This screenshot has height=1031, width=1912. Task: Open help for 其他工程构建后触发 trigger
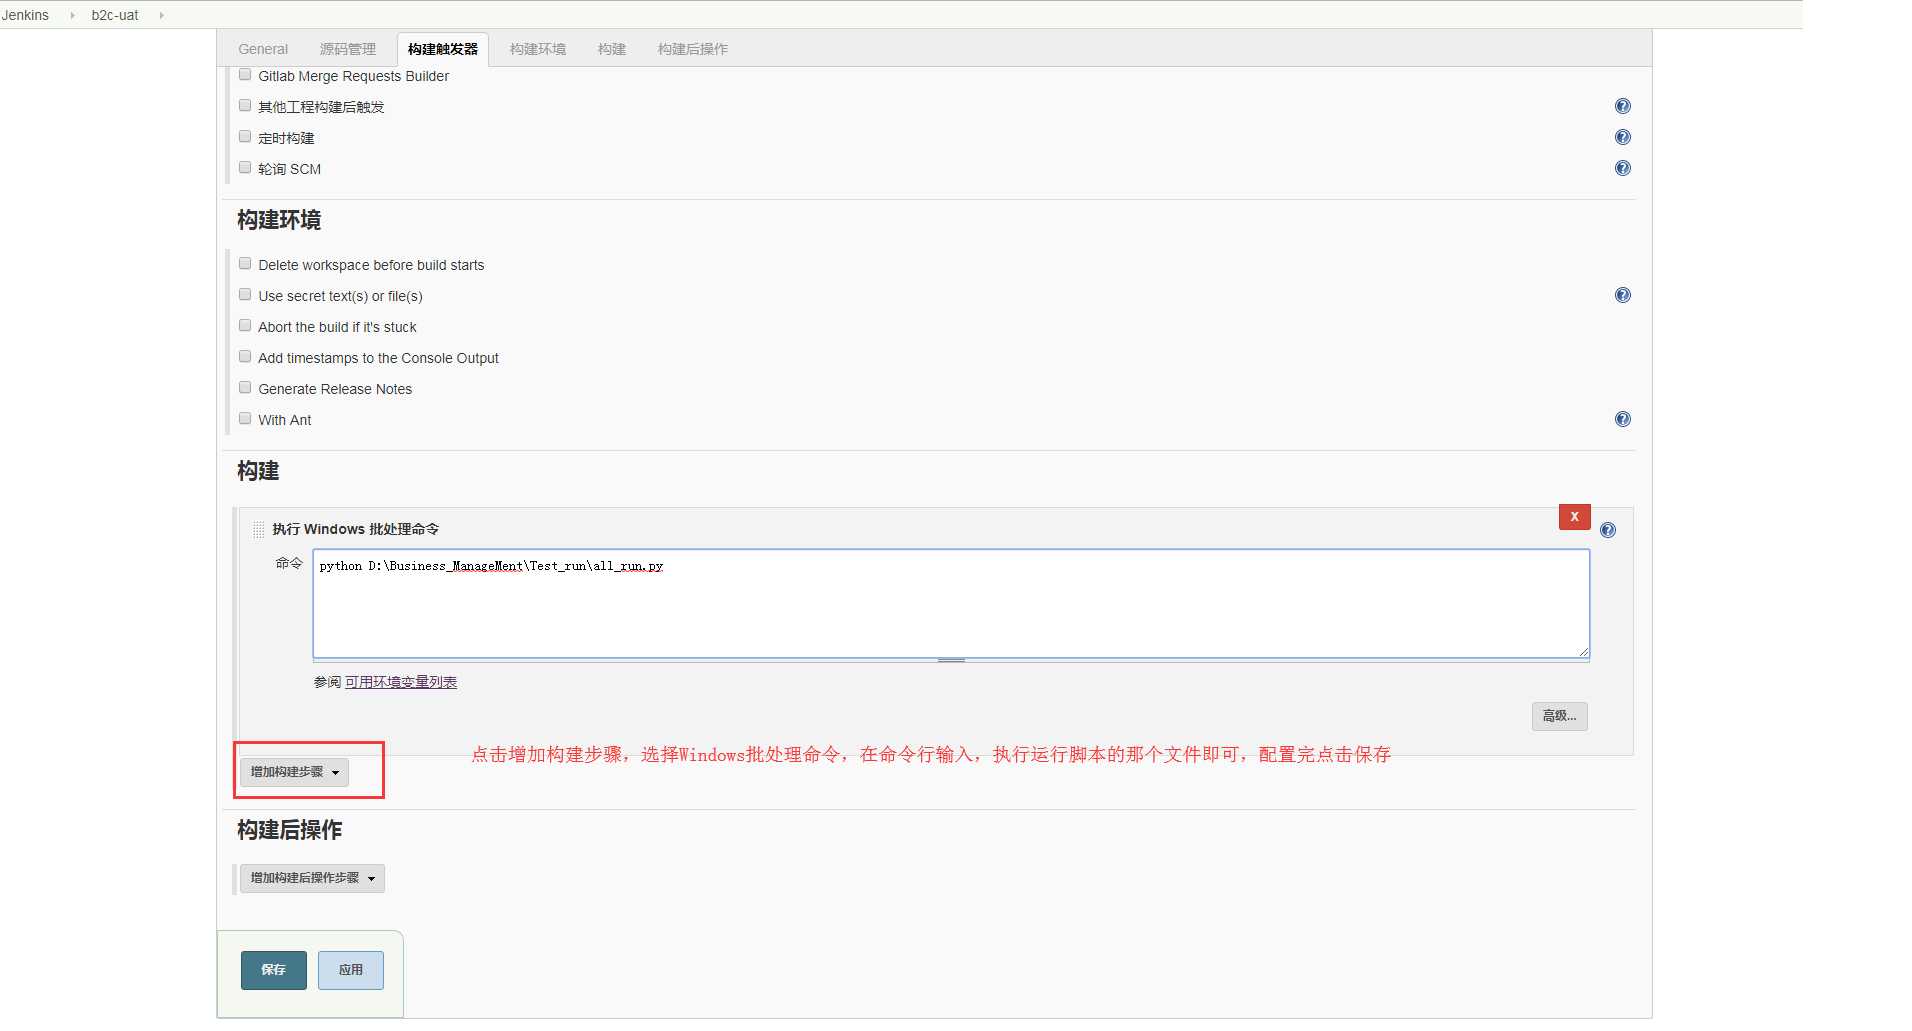point(1622,106)
